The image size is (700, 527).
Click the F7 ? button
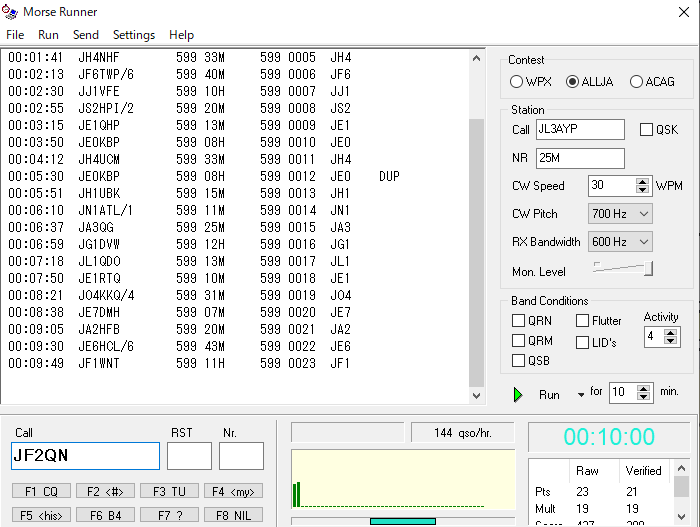click(x=169, y=515)
